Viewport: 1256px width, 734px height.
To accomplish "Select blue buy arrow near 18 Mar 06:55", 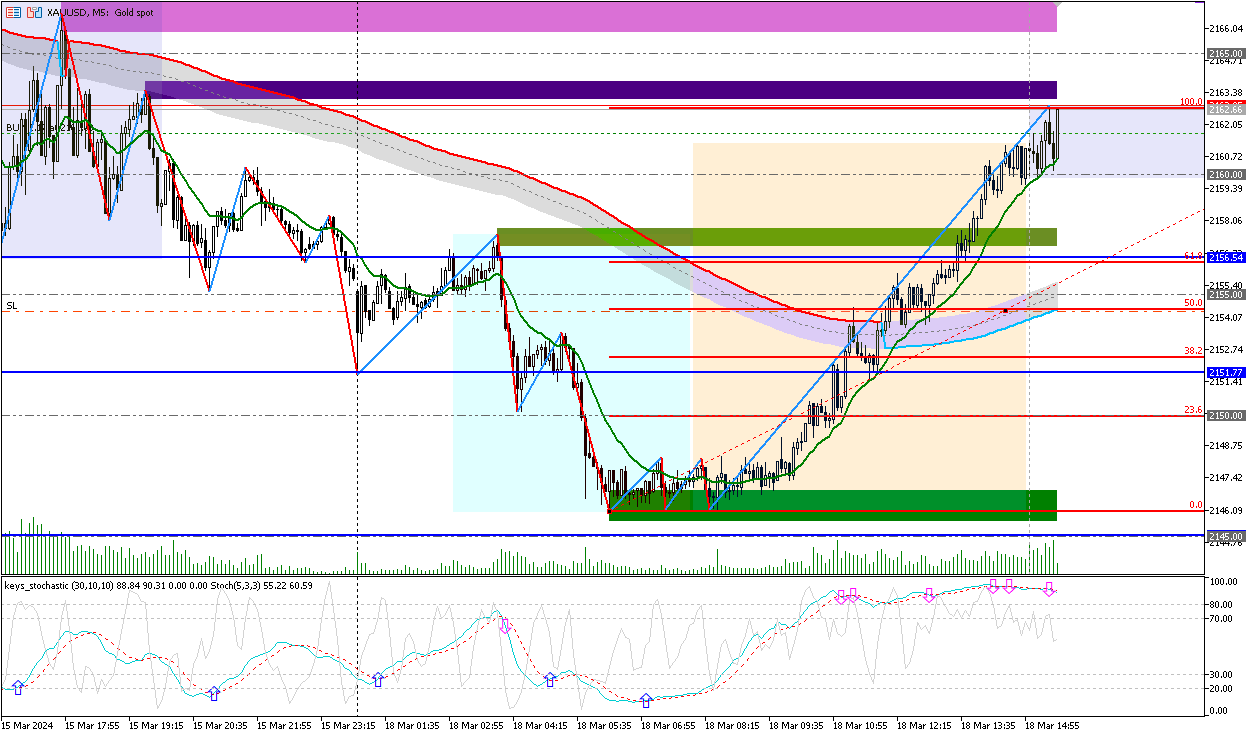I will click(646, 700).
